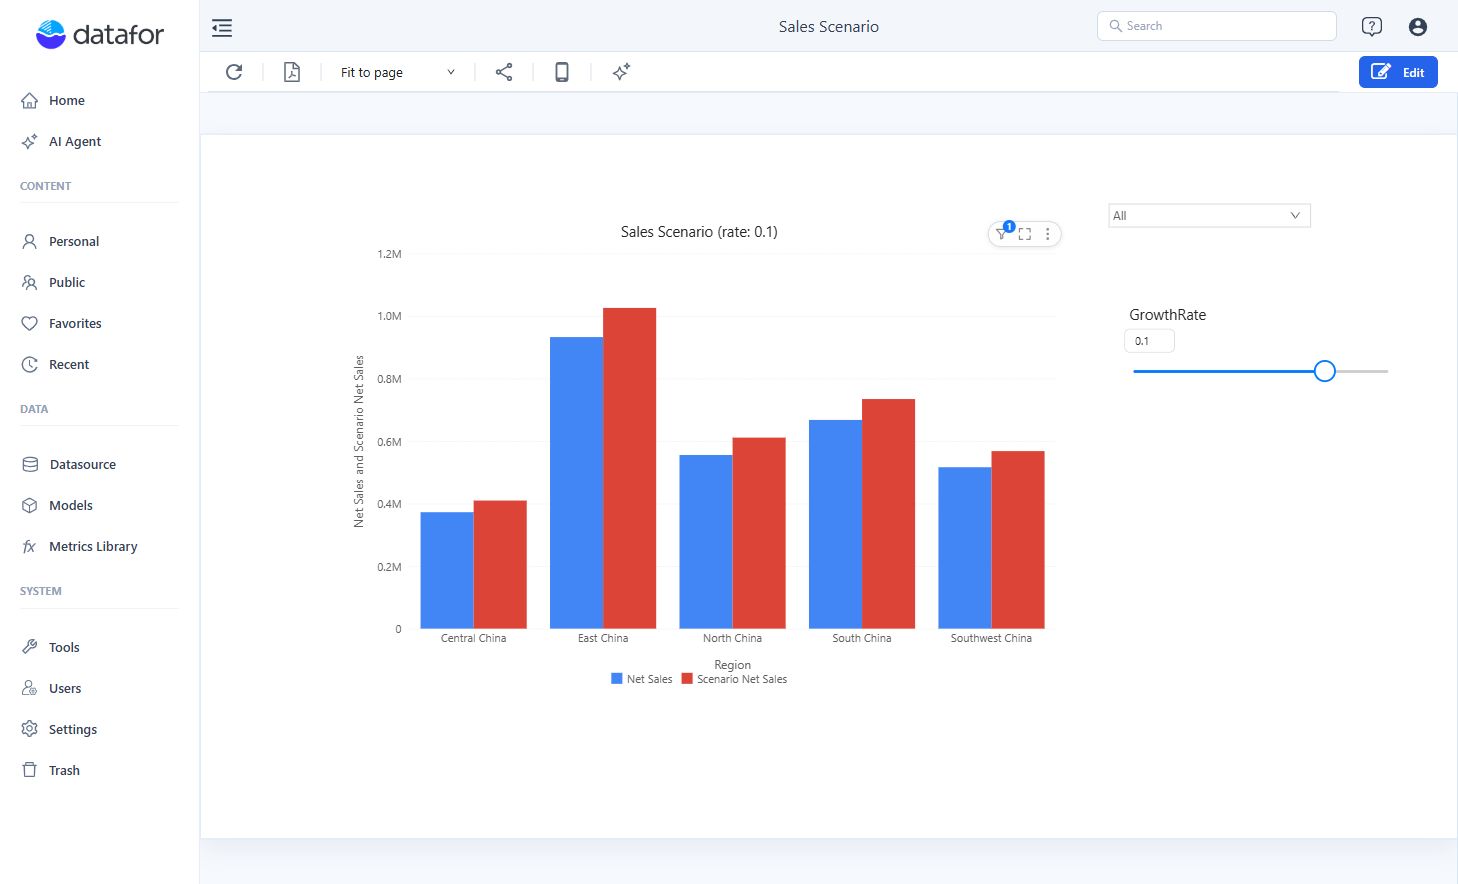Click the North China blue bar
The image size is (1458, 884).
pyautogui.click(x=706, y=542)
